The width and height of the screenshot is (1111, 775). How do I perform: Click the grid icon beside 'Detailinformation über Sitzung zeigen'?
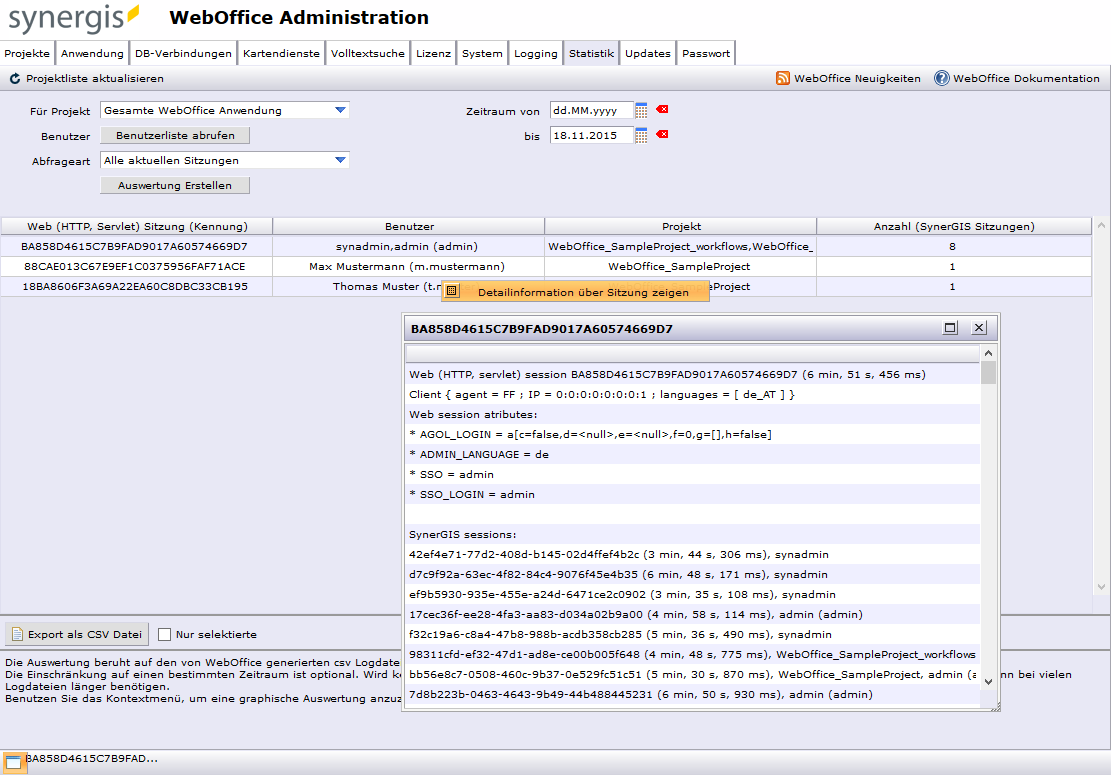pos(453,291)
